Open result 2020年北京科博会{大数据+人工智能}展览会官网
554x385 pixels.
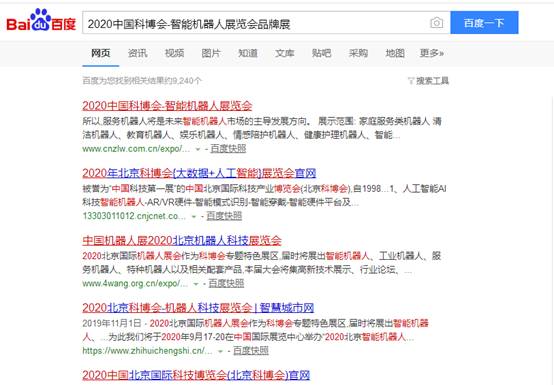point(199,173)
